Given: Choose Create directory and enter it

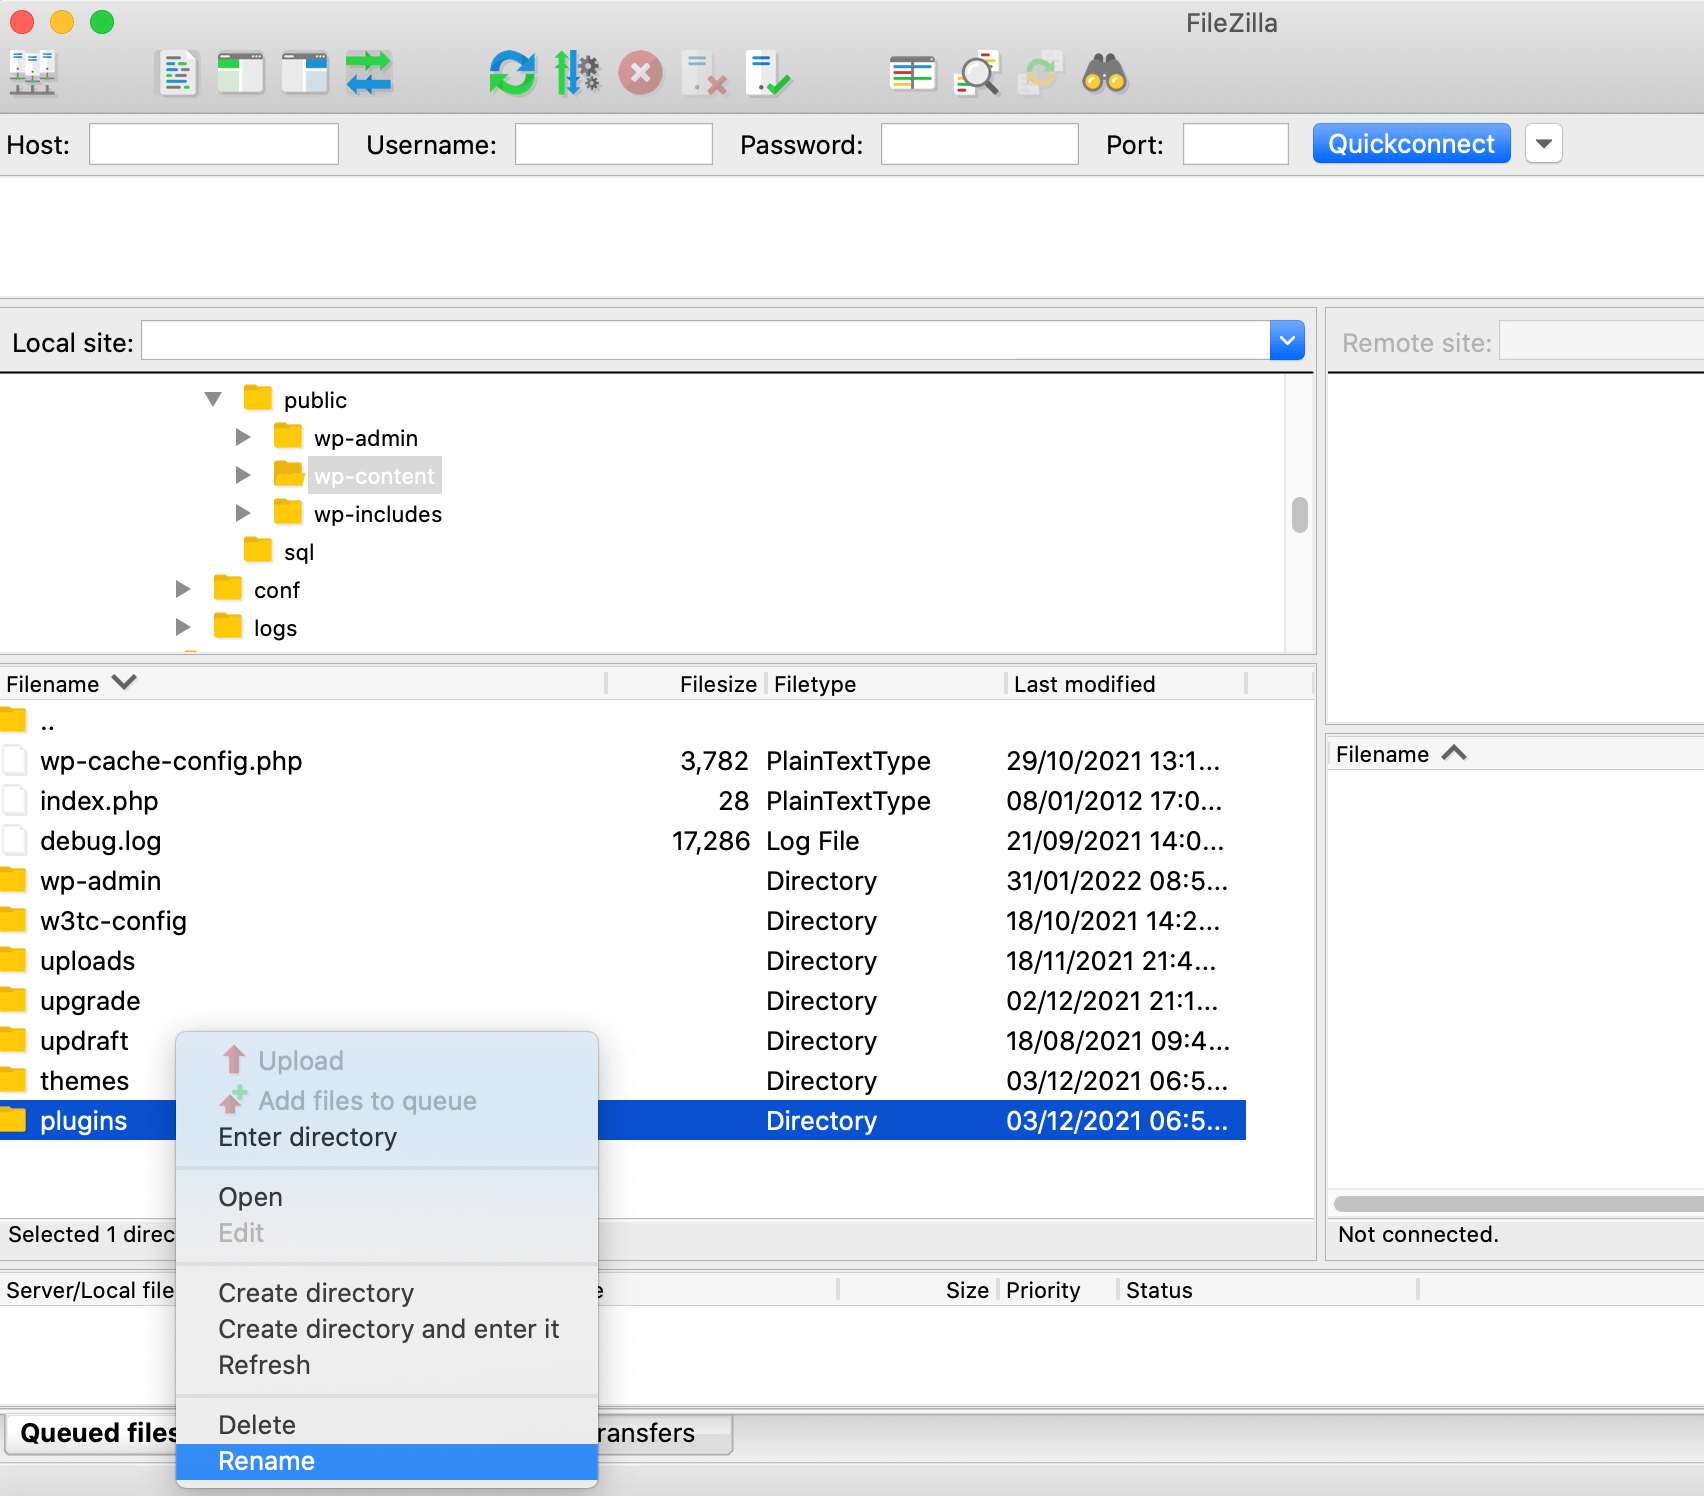Looking at the screenshot, I should [387, 1329].
